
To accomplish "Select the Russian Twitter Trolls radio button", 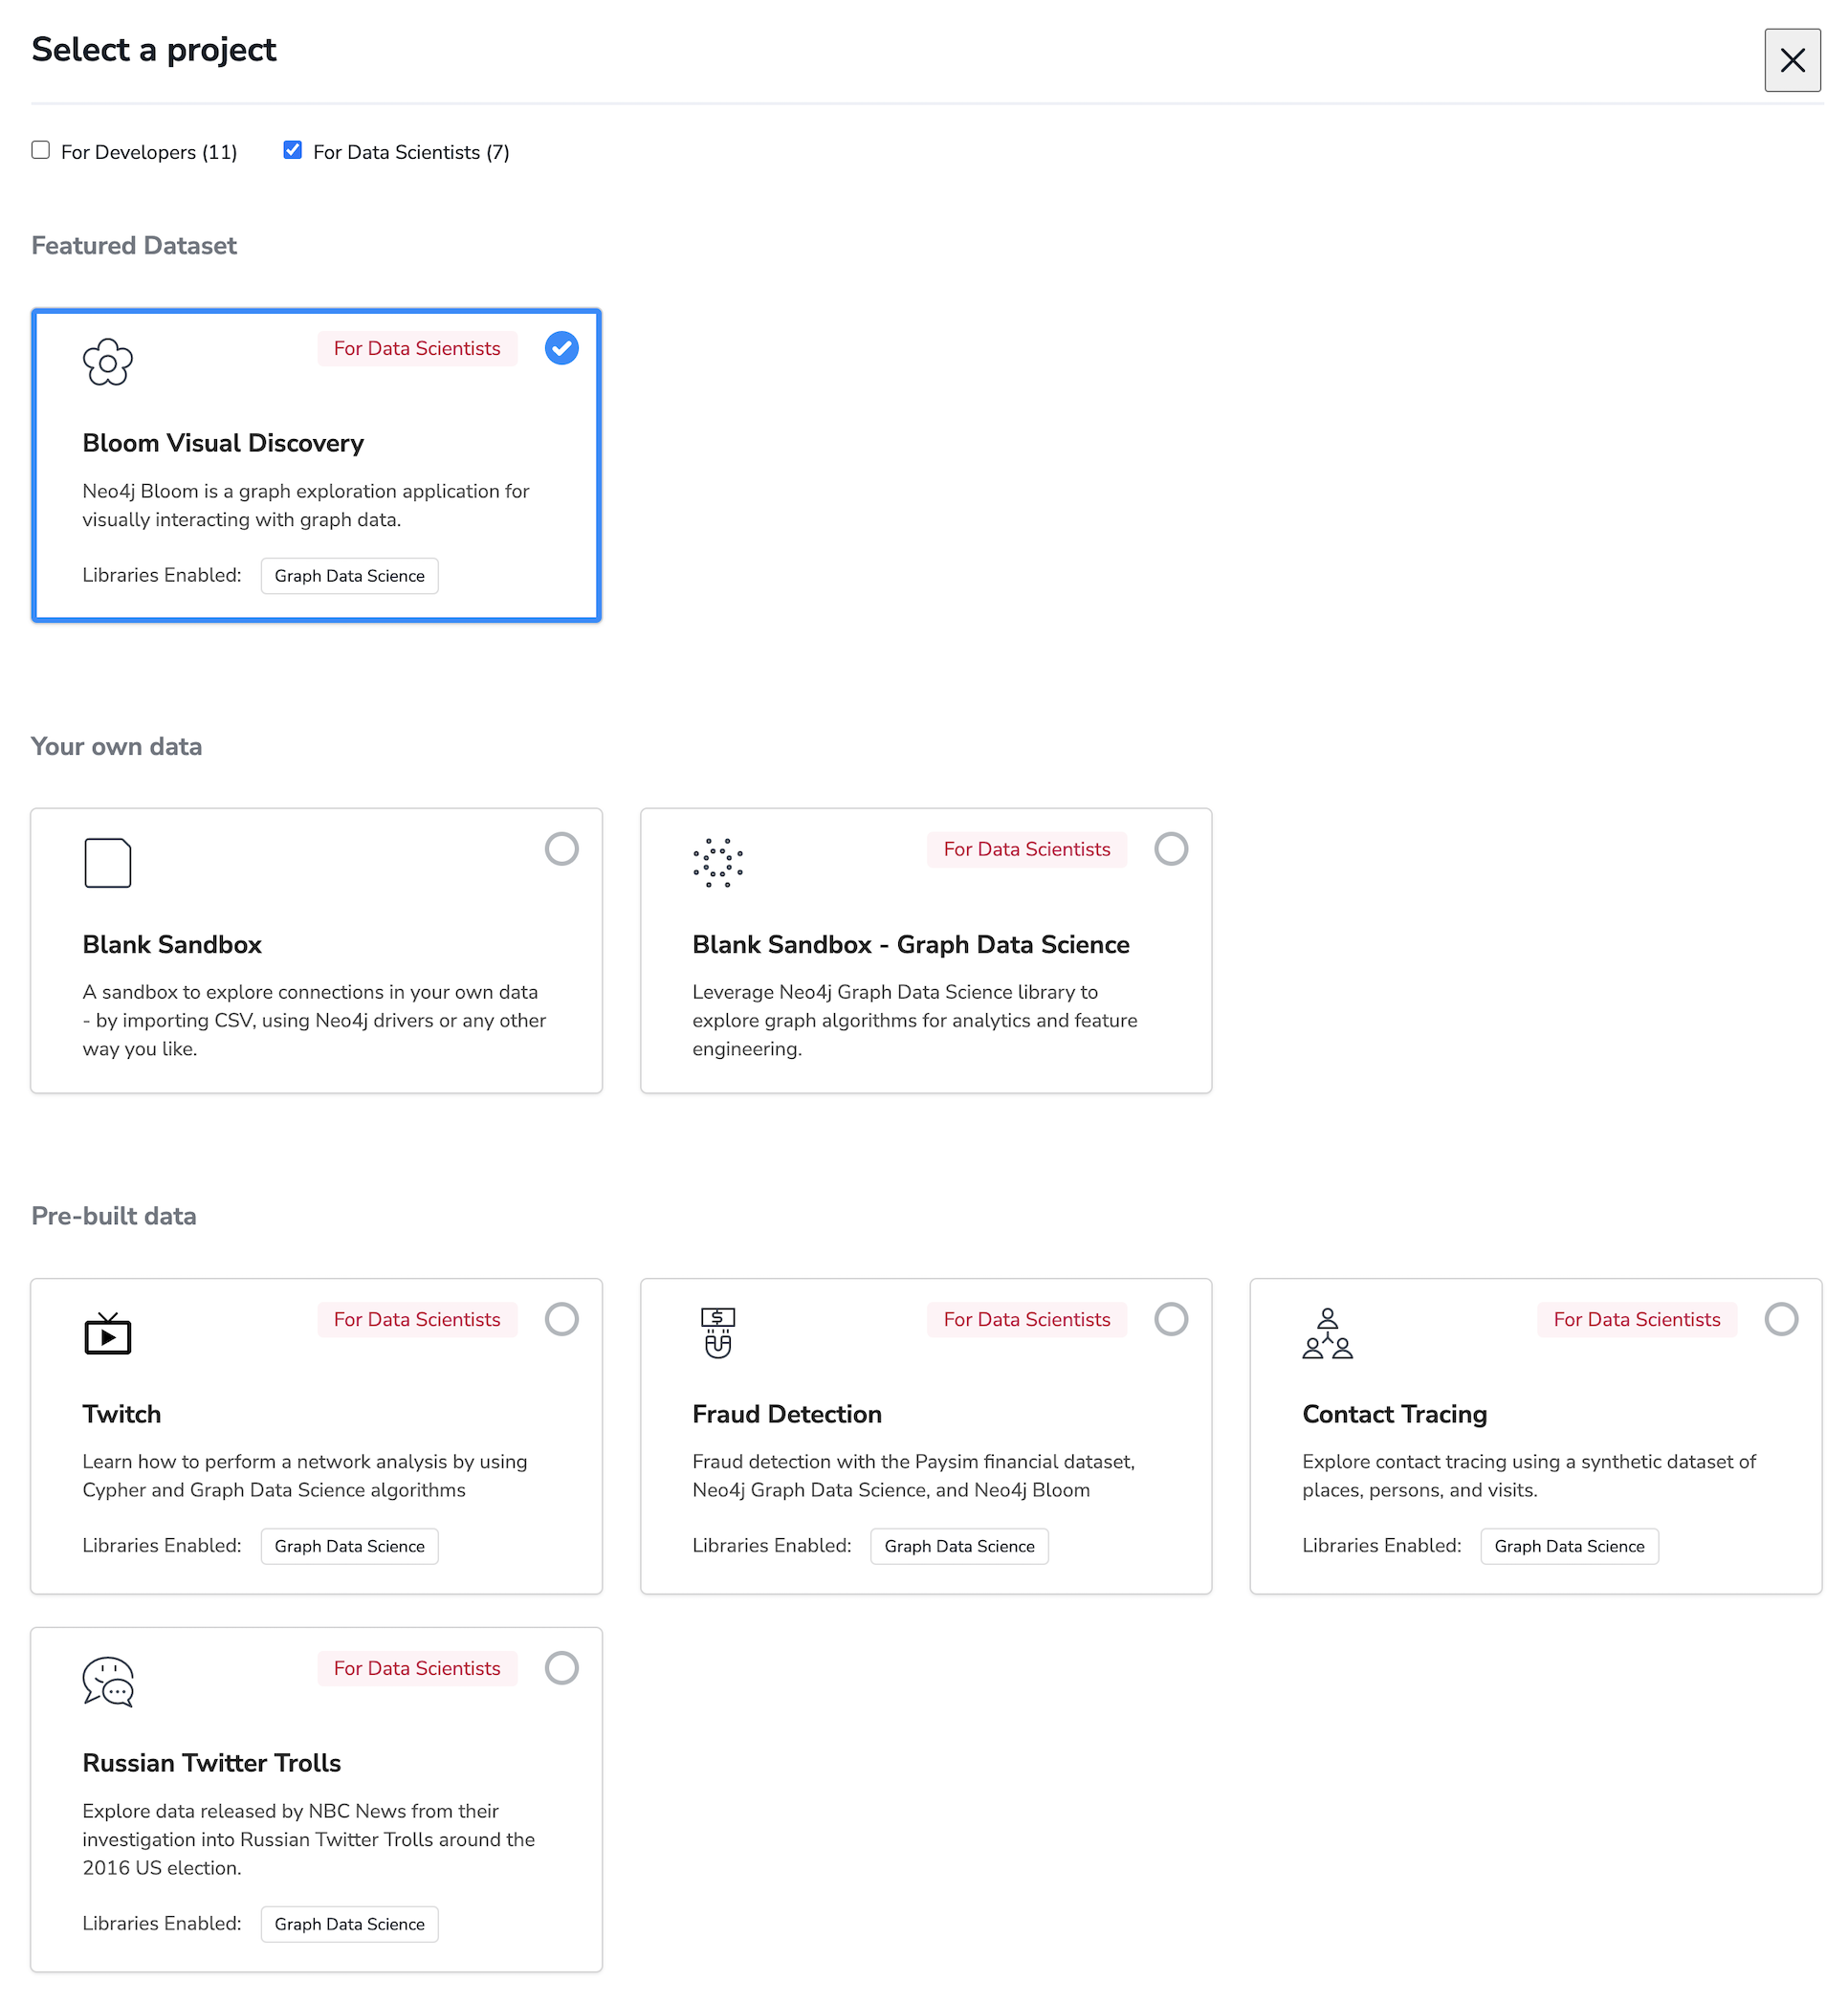I will 562,1668.
